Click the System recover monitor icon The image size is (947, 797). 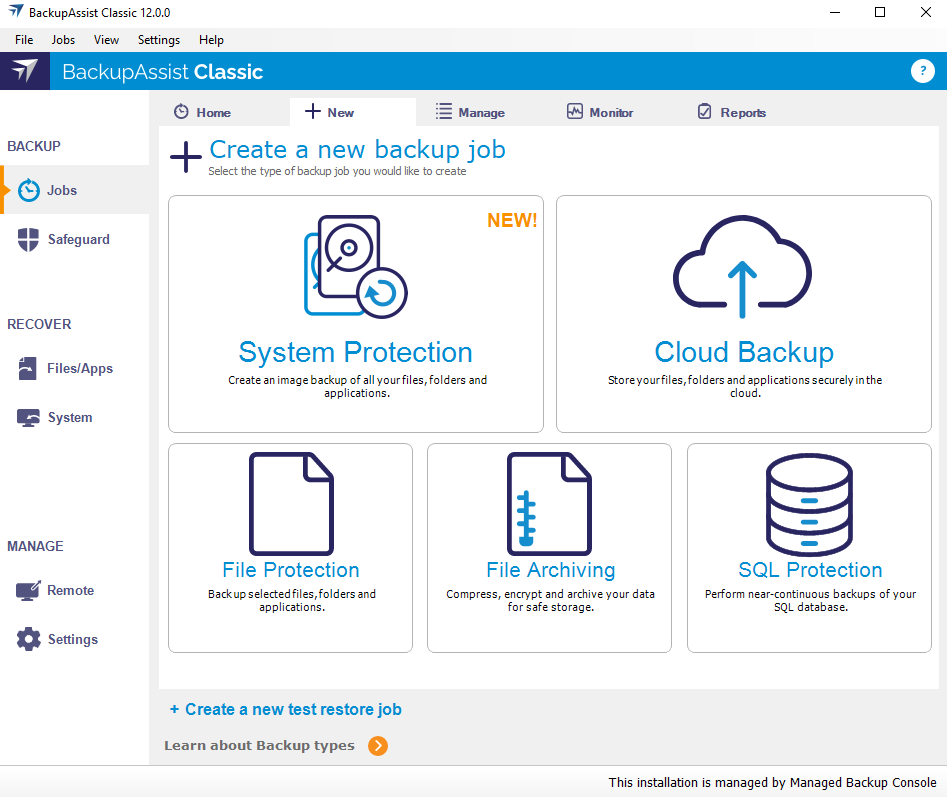click(28, 418)
